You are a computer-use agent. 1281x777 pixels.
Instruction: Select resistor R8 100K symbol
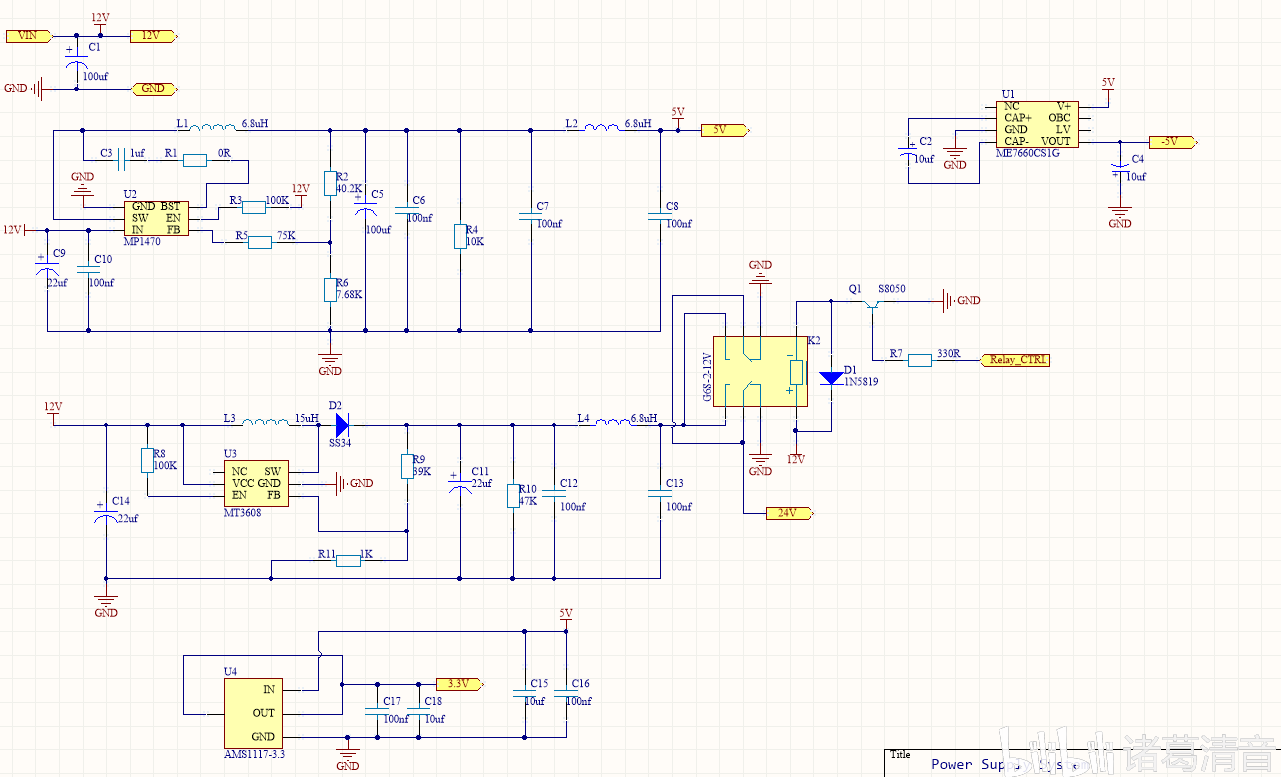tap(147, 460)
